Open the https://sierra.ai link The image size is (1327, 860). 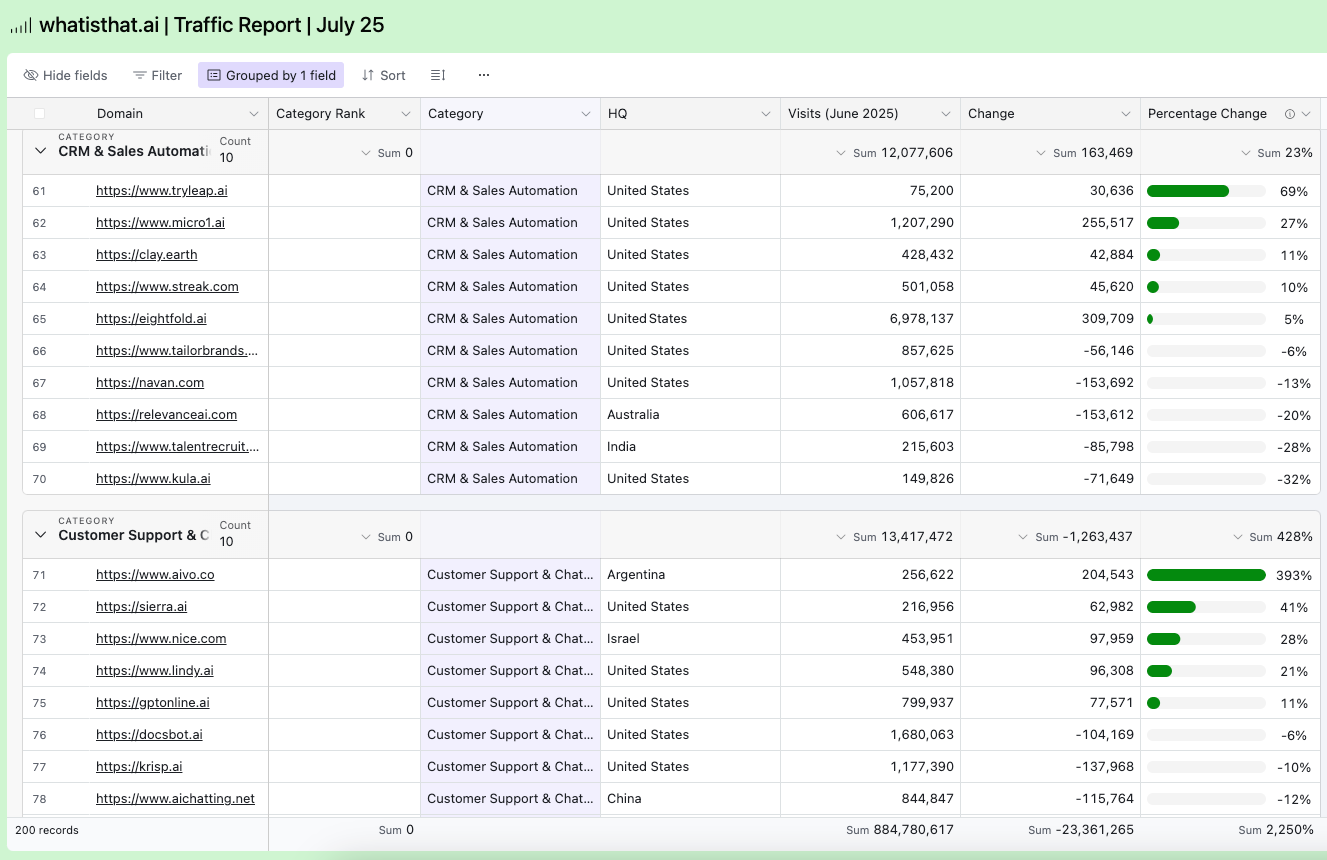141,607
